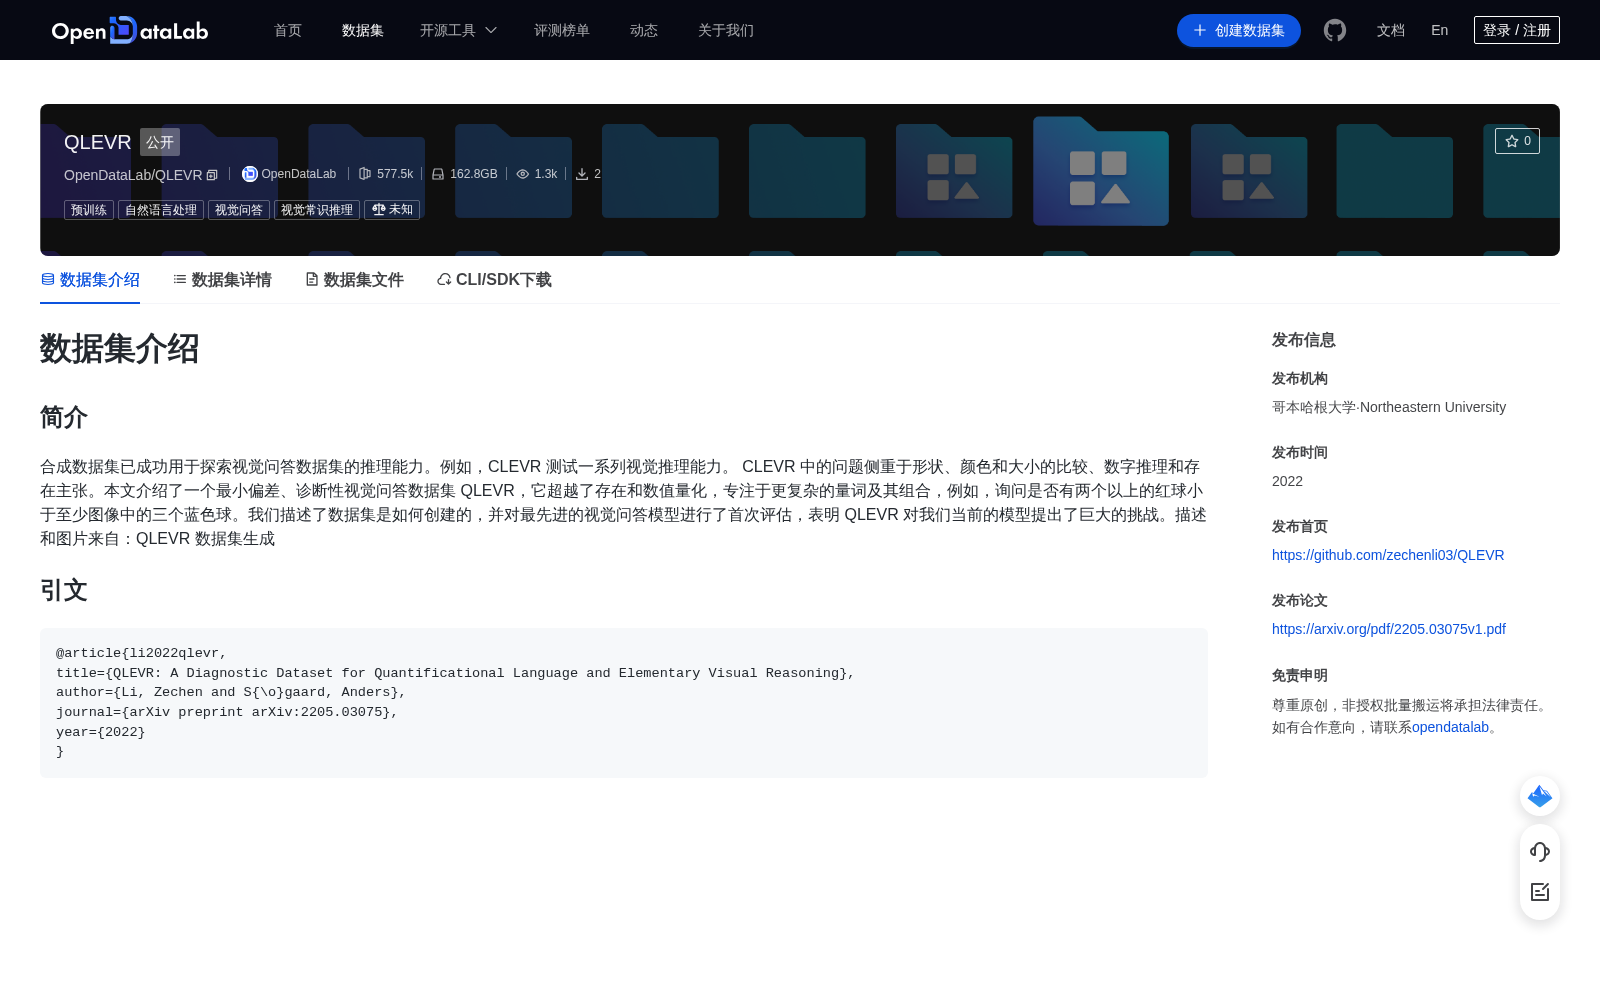Click the file count icon near 577.5k

365,174
